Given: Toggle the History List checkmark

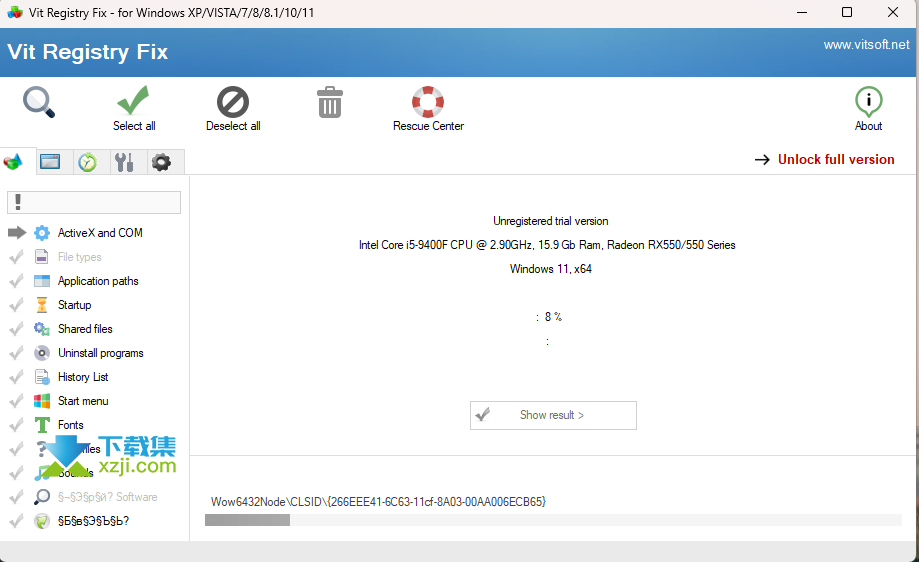Looking at the screenshot, I should pos(16,377).
